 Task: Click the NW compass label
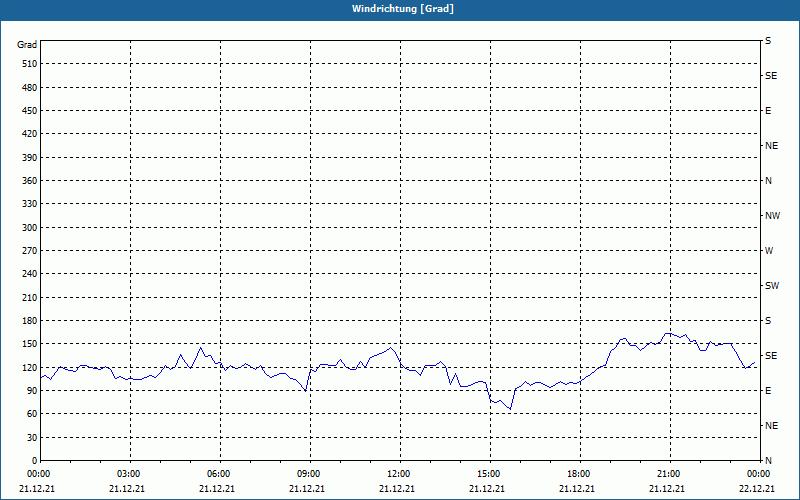coord(772,216)
